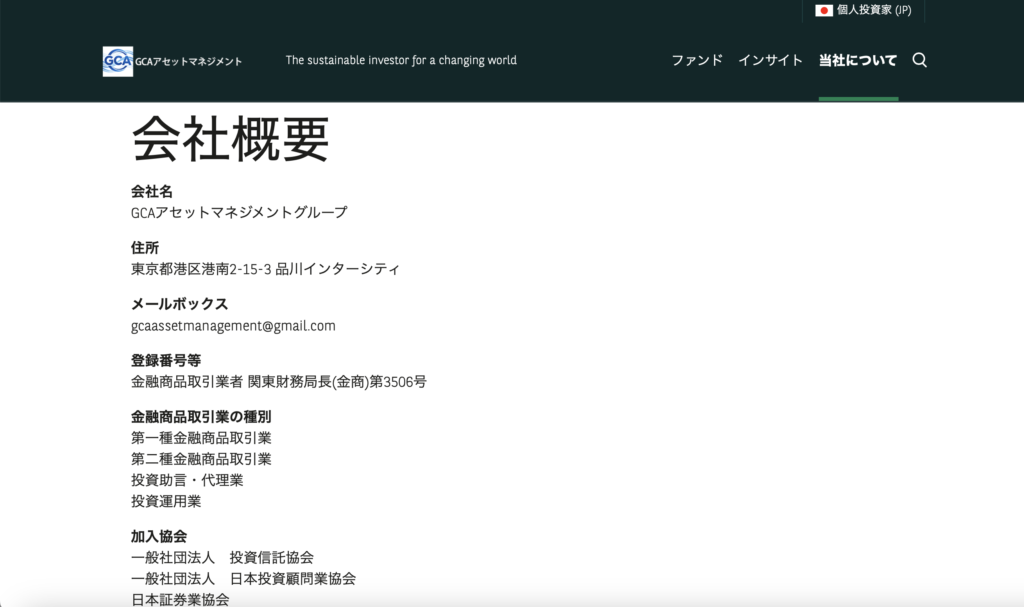Click 一般社団法人 日本投資顧問業協会 line

[244, 578]
